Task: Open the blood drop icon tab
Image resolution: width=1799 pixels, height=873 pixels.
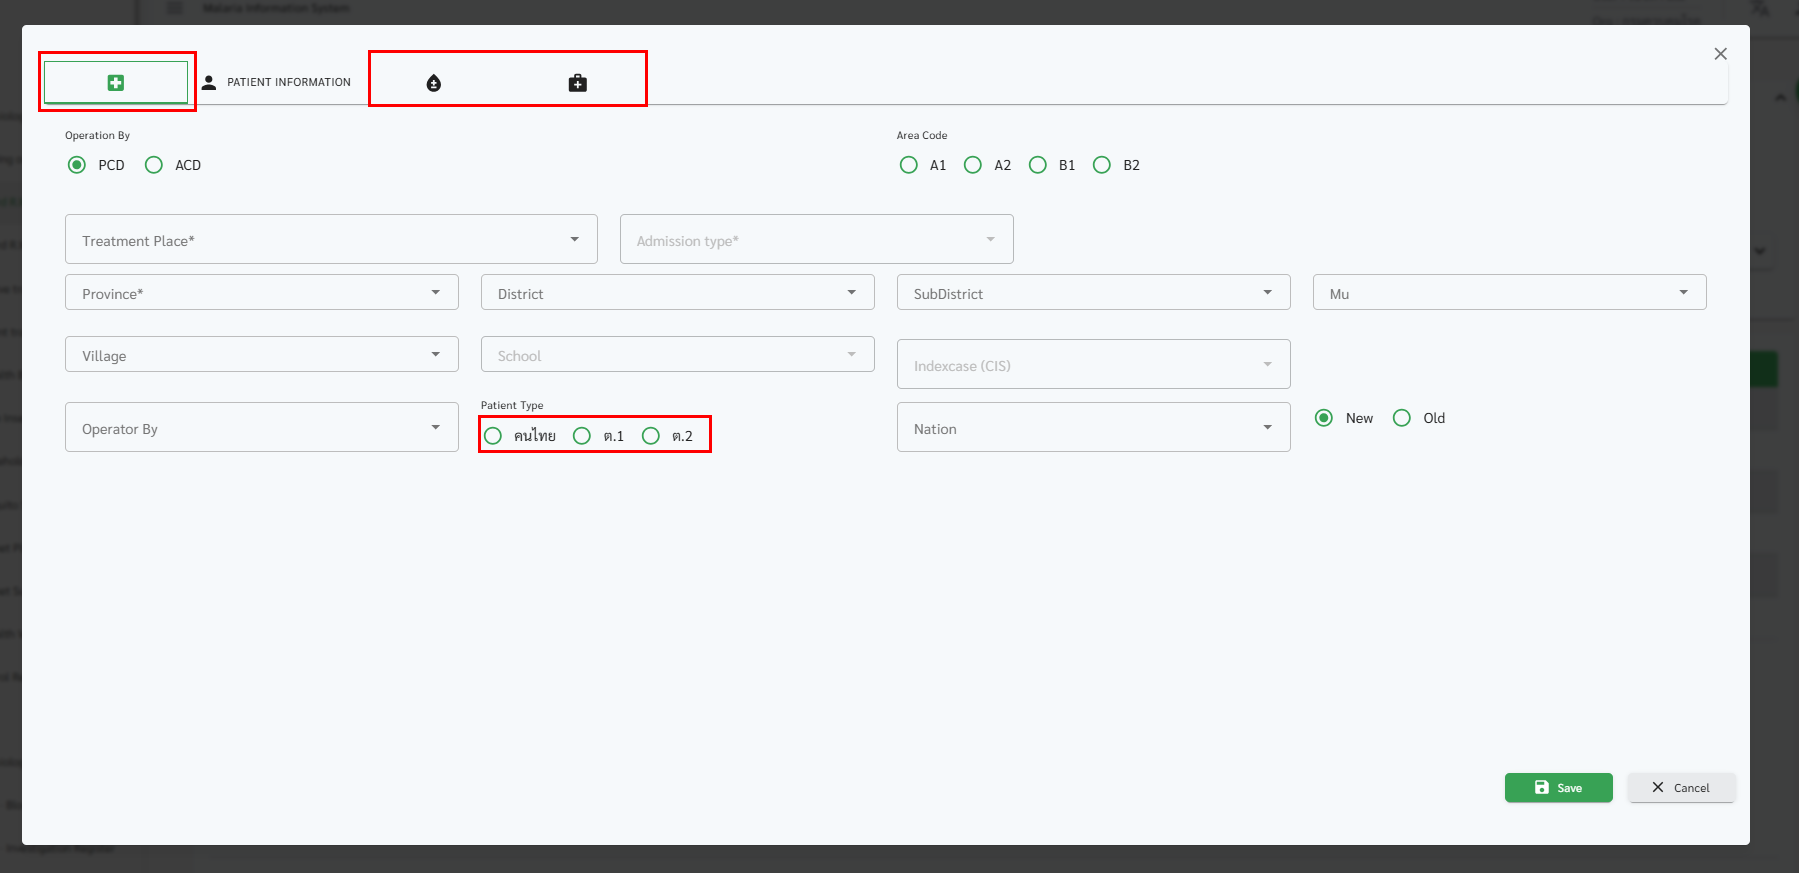Action: pos(433,83)
